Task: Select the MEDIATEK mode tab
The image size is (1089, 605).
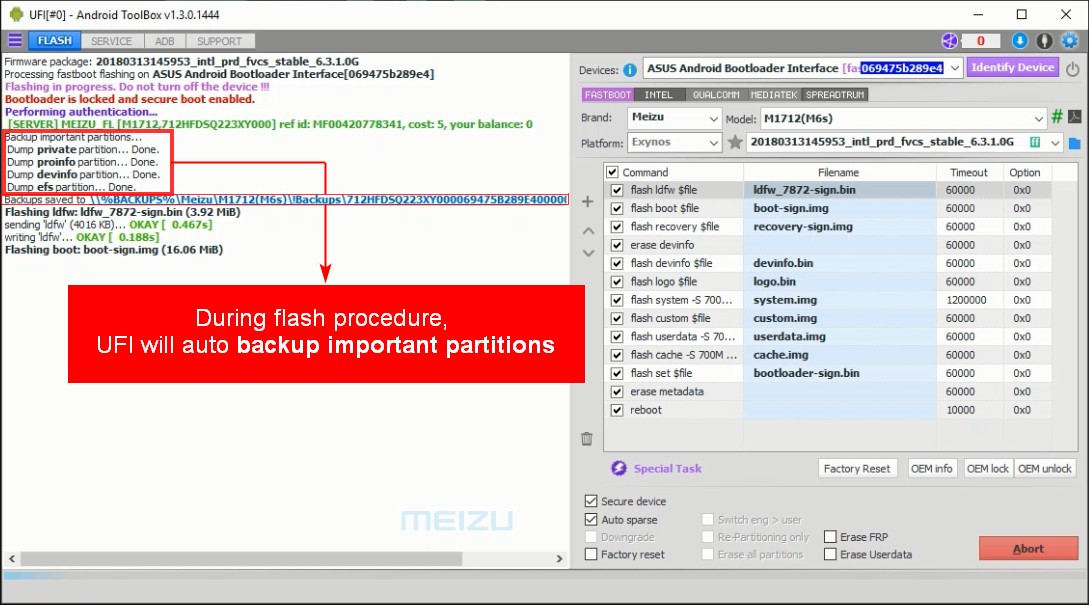Action: pyautogui.click(x=774, y=94)
